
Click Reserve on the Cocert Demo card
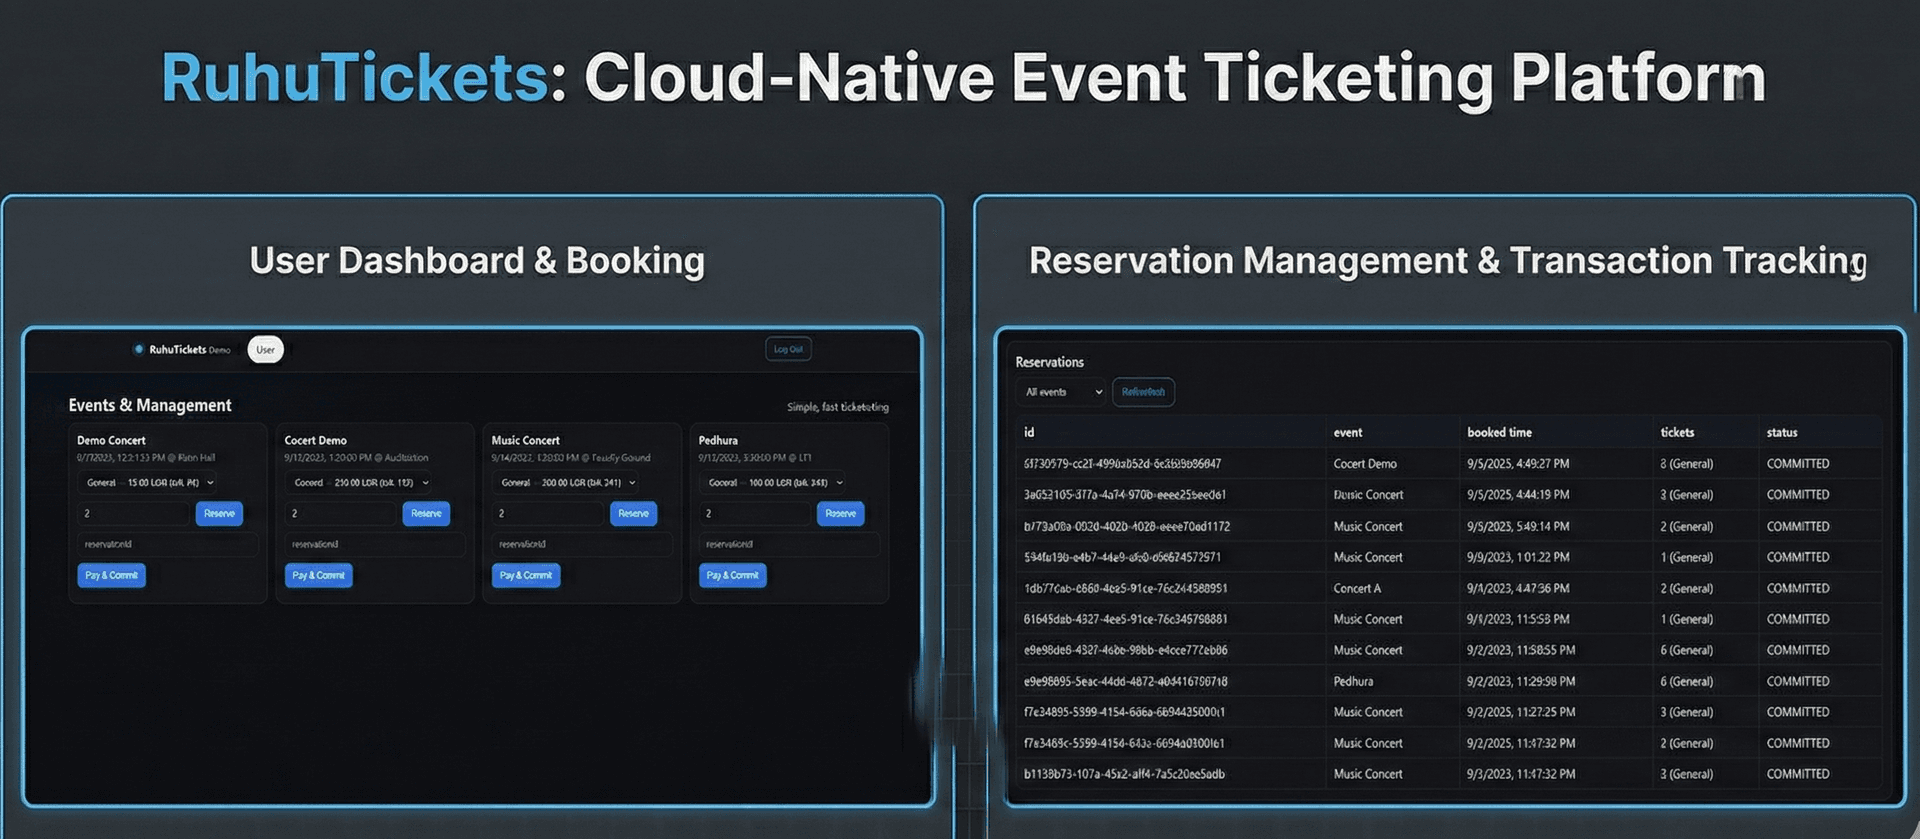pos(426,513)
